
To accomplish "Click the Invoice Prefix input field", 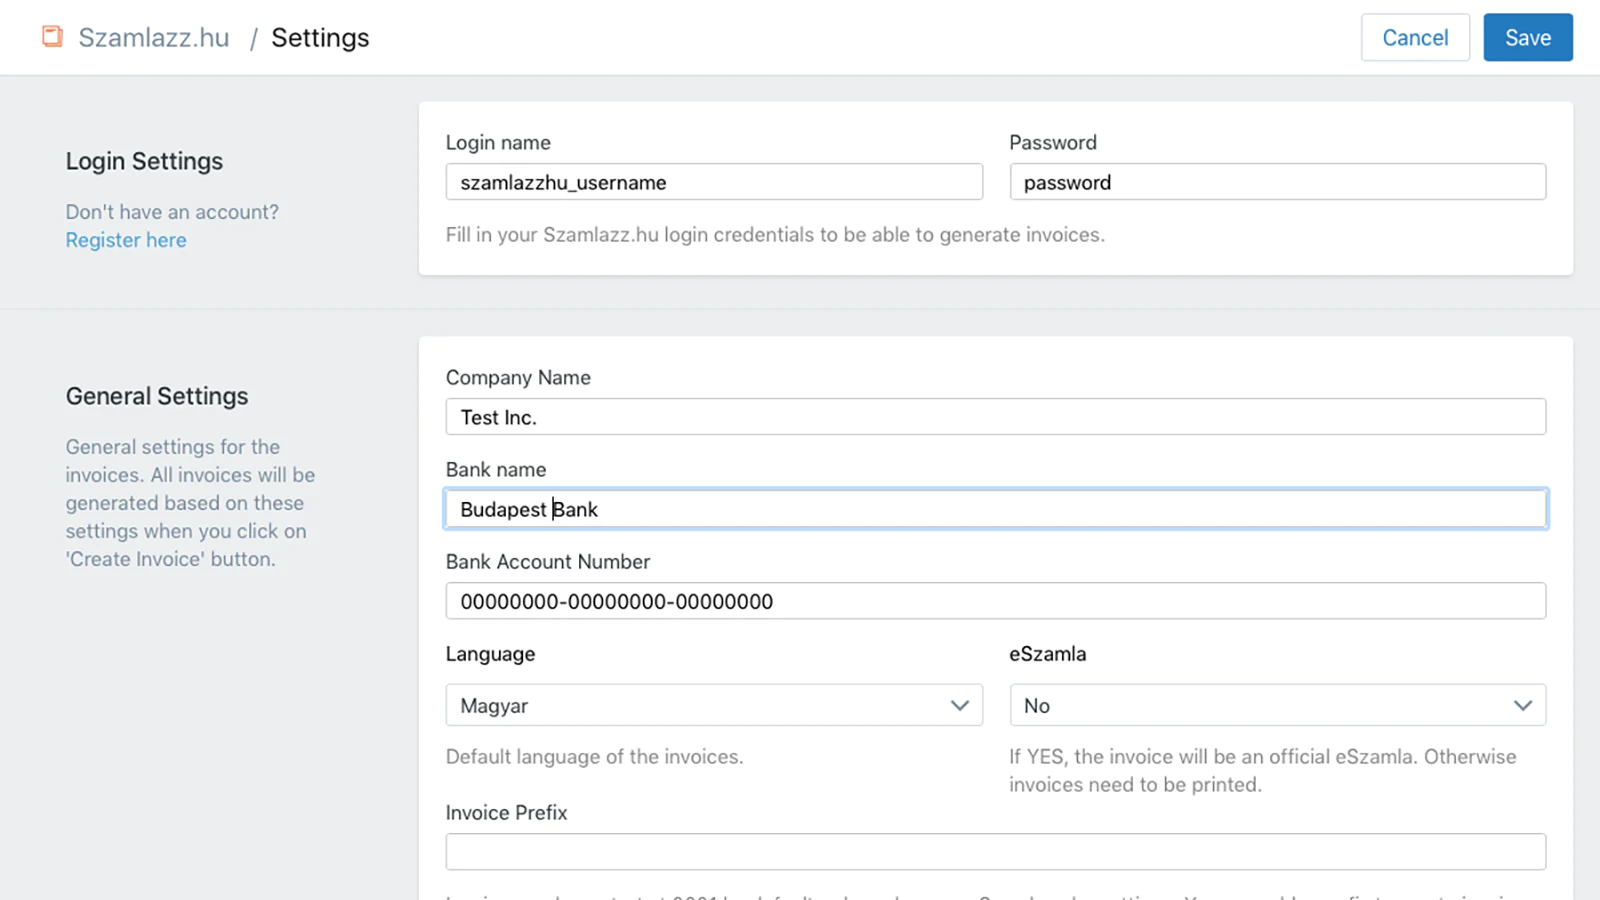I will click(996, 852).
